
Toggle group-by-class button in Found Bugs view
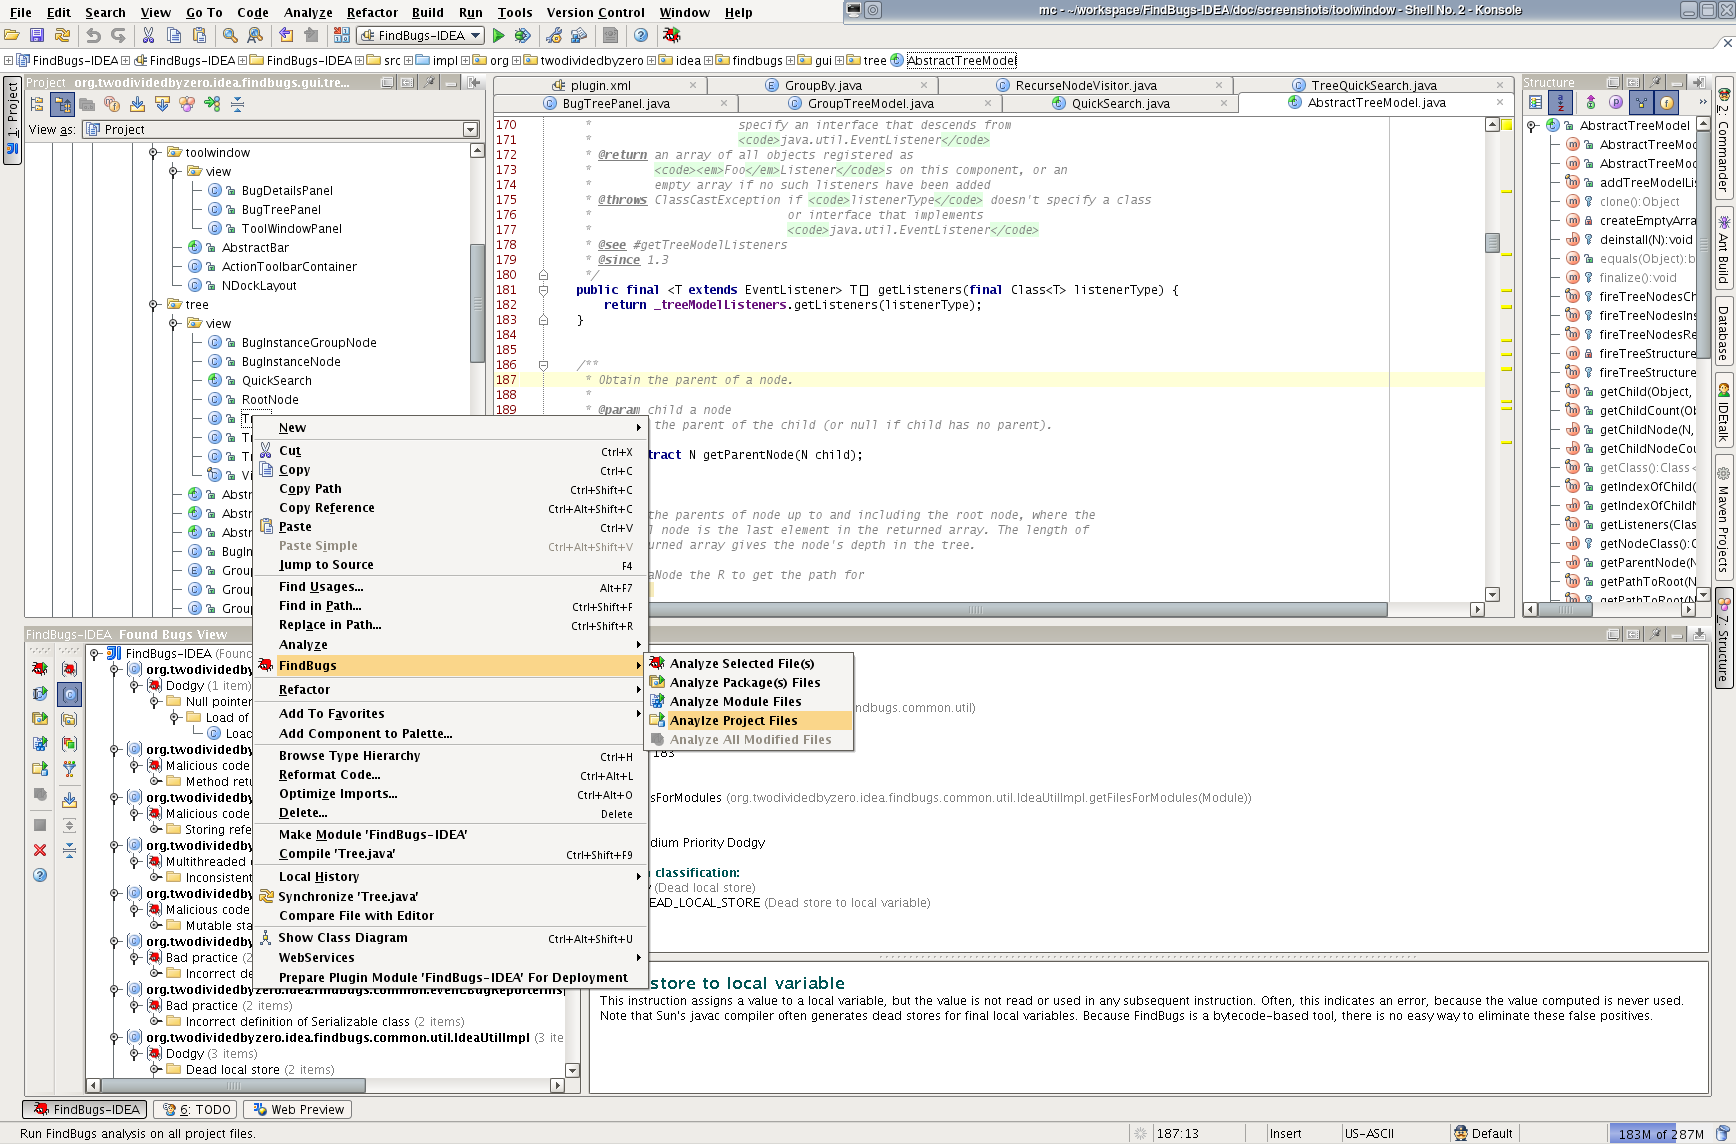point(69,694)
